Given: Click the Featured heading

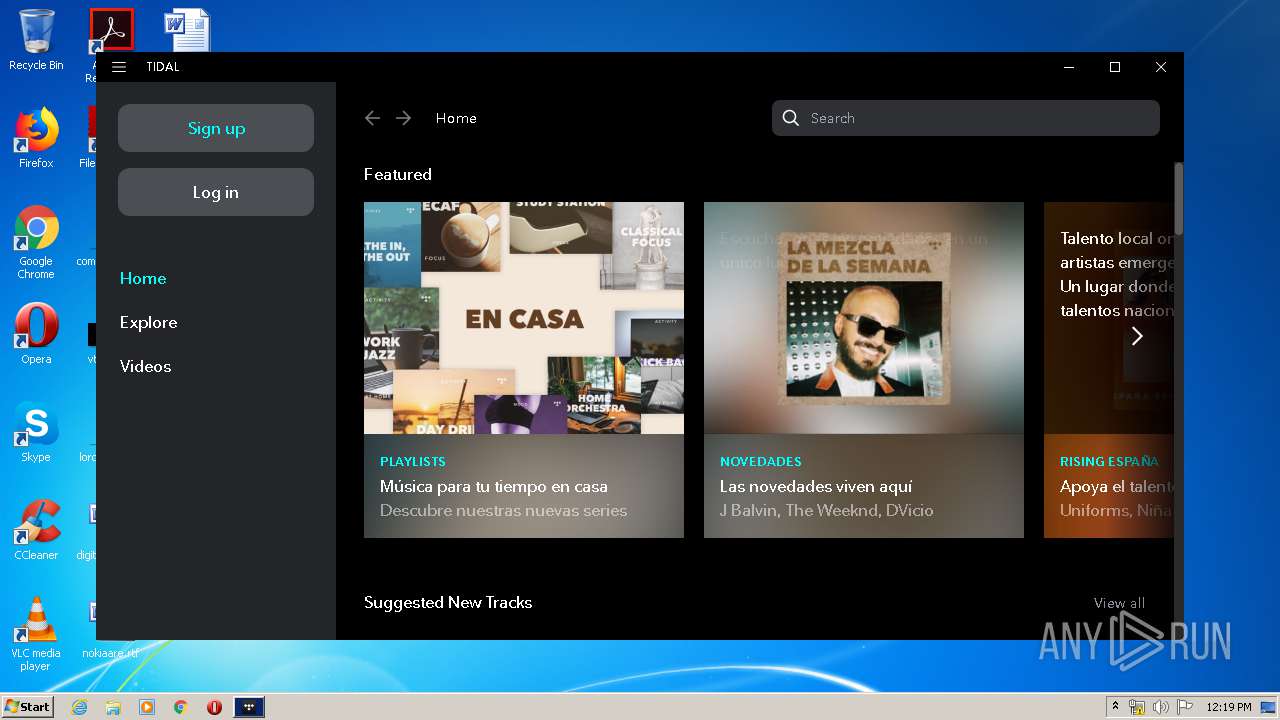Looking at the screenshot, I should [398, 174].
